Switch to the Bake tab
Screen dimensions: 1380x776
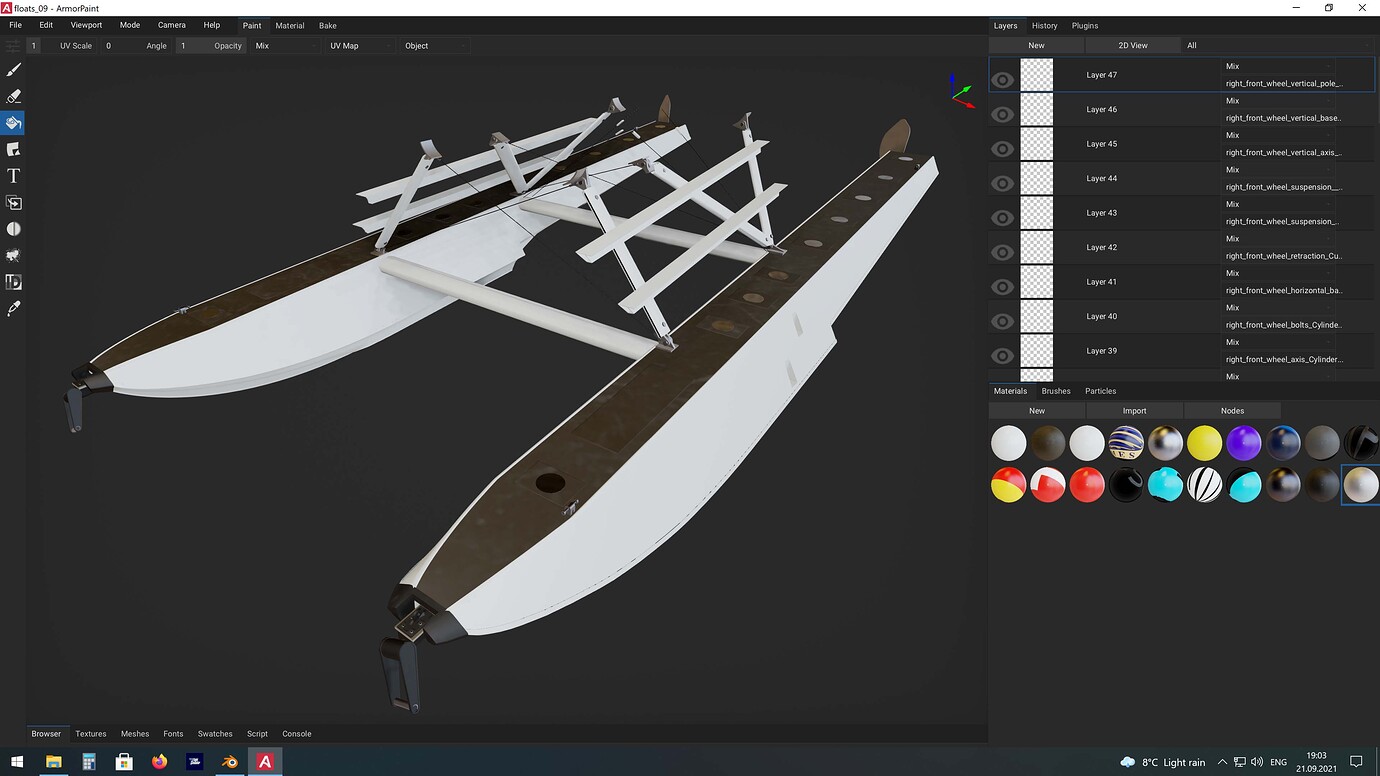click(328, 26)
